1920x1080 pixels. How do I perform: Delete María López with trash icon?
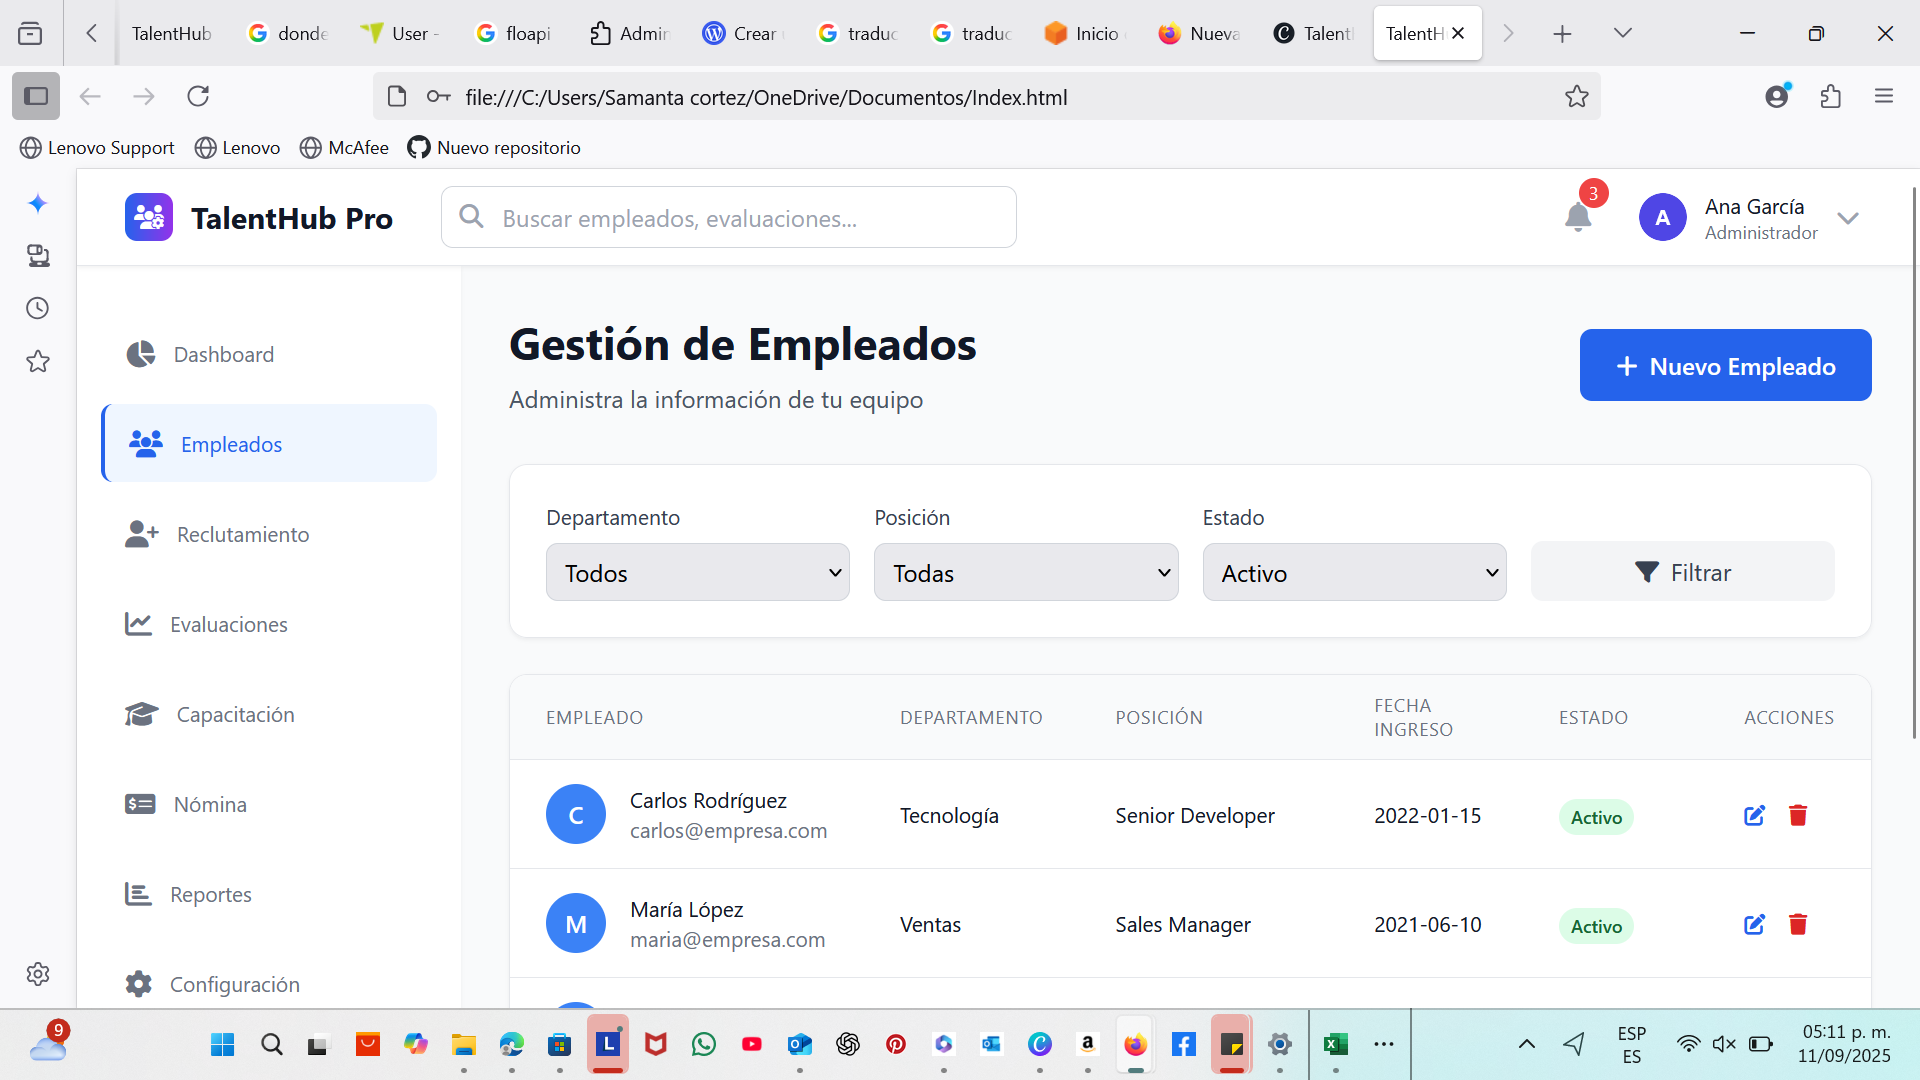(1797, 925)
